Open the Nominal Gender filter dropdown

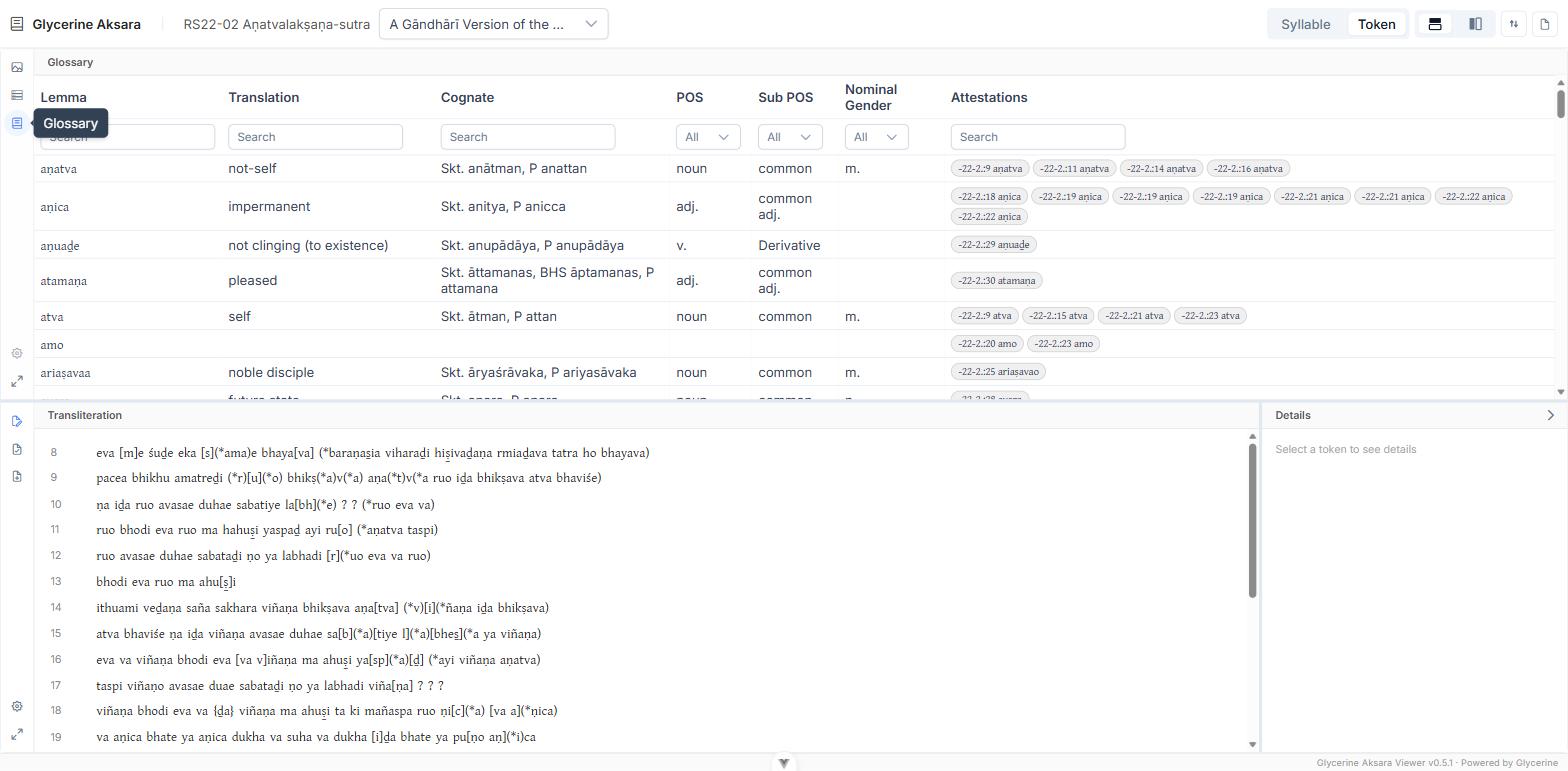[877, 137]
